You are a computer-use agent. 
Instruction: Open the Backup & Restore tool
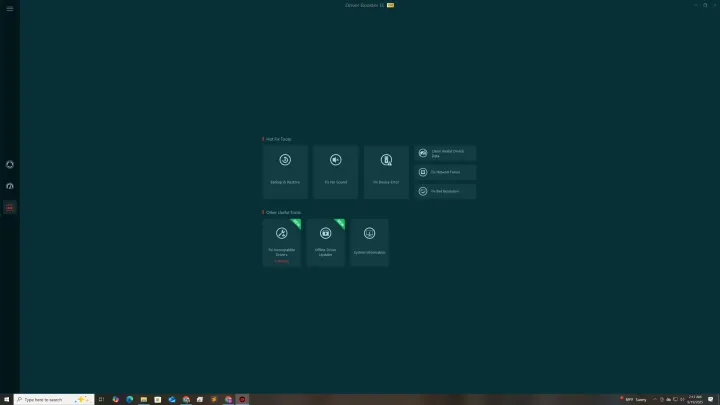pos(285,171)
